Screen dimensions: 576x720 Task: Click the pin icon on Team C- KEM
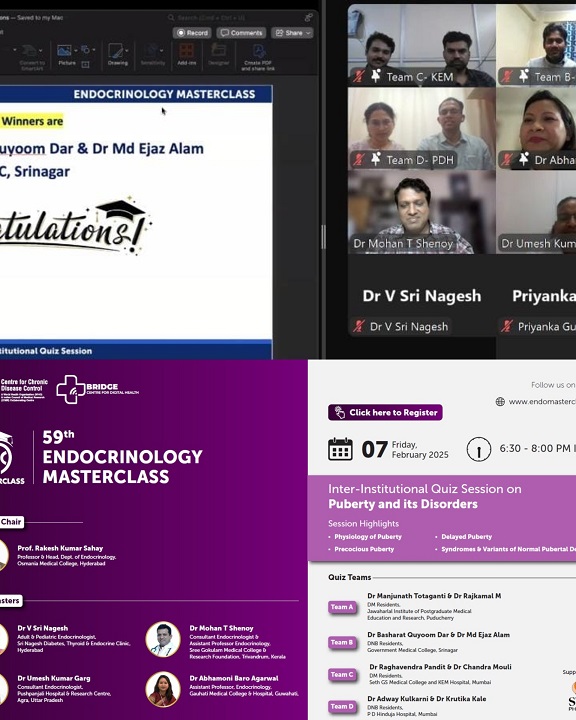pos(376,76)
